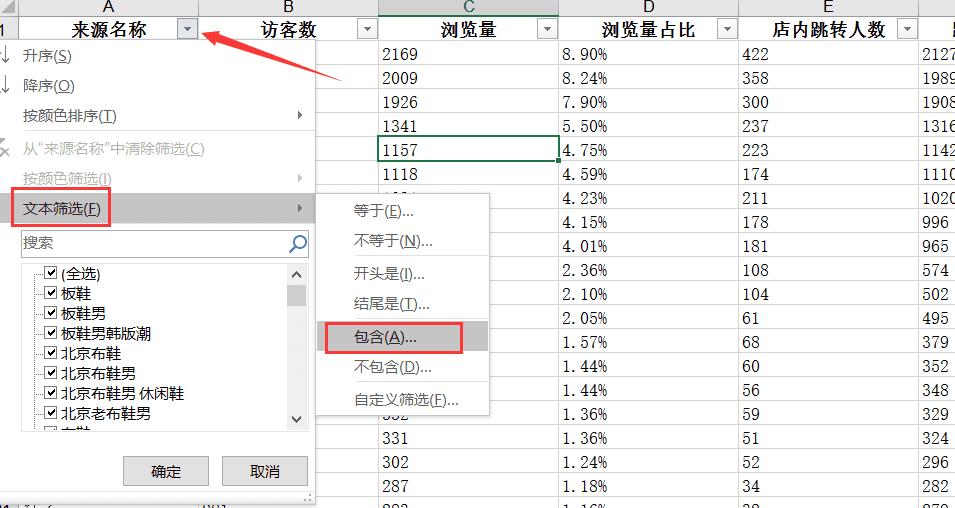Choose the 不等于 filter option
This screenshot has width=955, height=508.
[403, 241]
